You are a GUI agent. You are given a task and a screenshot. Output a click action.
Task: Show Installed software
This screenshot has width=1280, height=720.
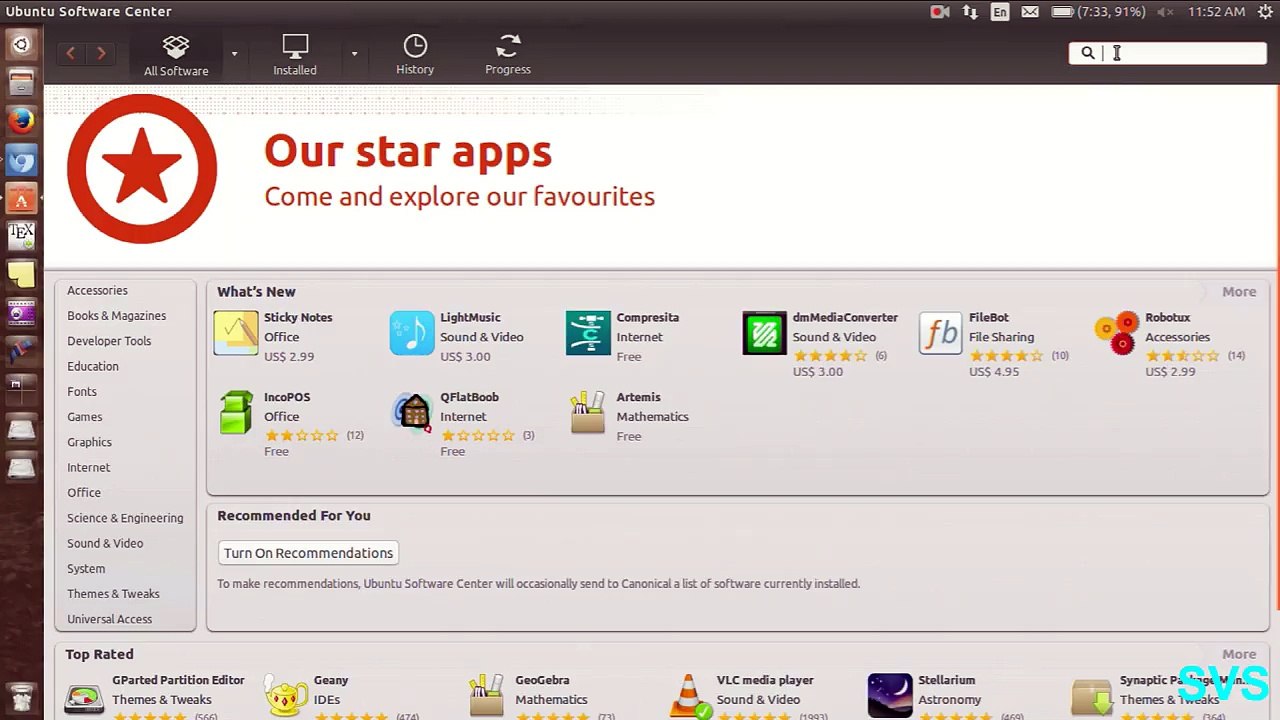click(295, 55)
